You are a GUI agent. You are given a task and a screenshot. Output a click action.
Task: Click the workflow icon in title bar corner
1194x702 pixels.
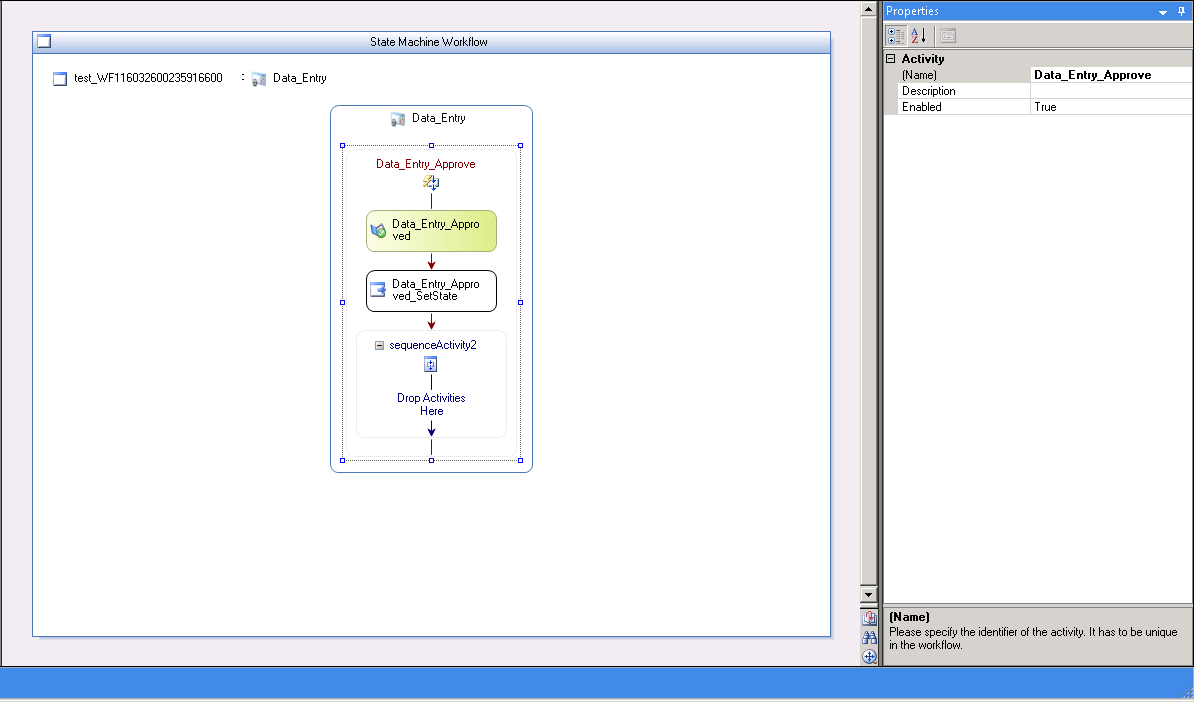point(44,41)
